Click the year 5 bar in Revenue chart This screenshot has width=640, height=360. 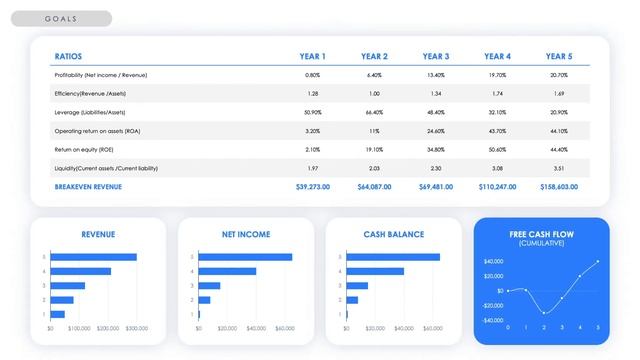click(93, 257)
